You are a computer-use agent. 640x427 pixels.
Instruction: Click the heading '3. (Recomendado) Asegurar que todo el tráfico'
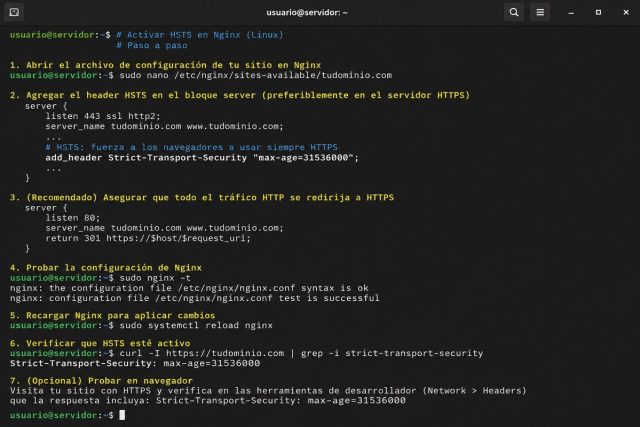pos(202,198)
